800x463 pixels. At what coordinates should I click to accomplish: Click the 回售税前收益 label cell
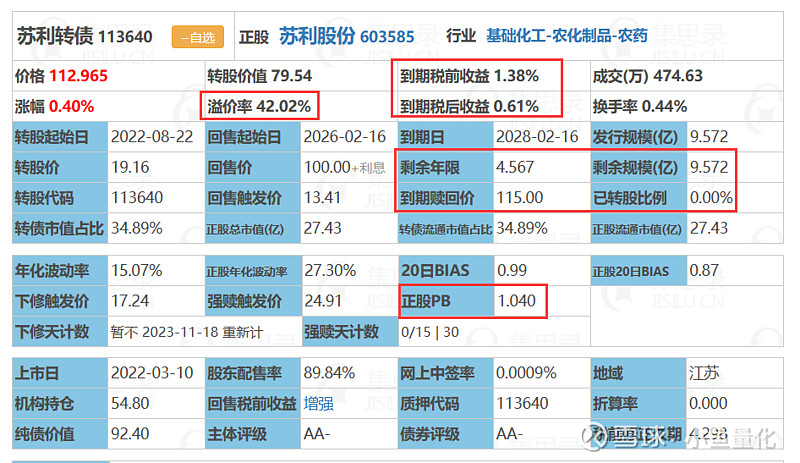pyautogui.click(x=253, y=404)
